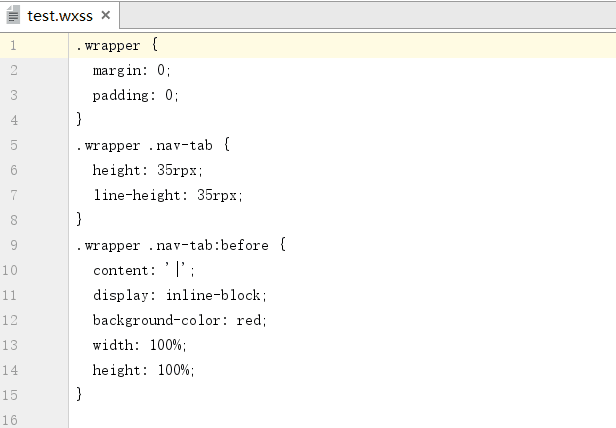Click the closing brace on line 15
Image resolution: width=616 pixels, height=428 pixels.
click(x=79, y=394)
